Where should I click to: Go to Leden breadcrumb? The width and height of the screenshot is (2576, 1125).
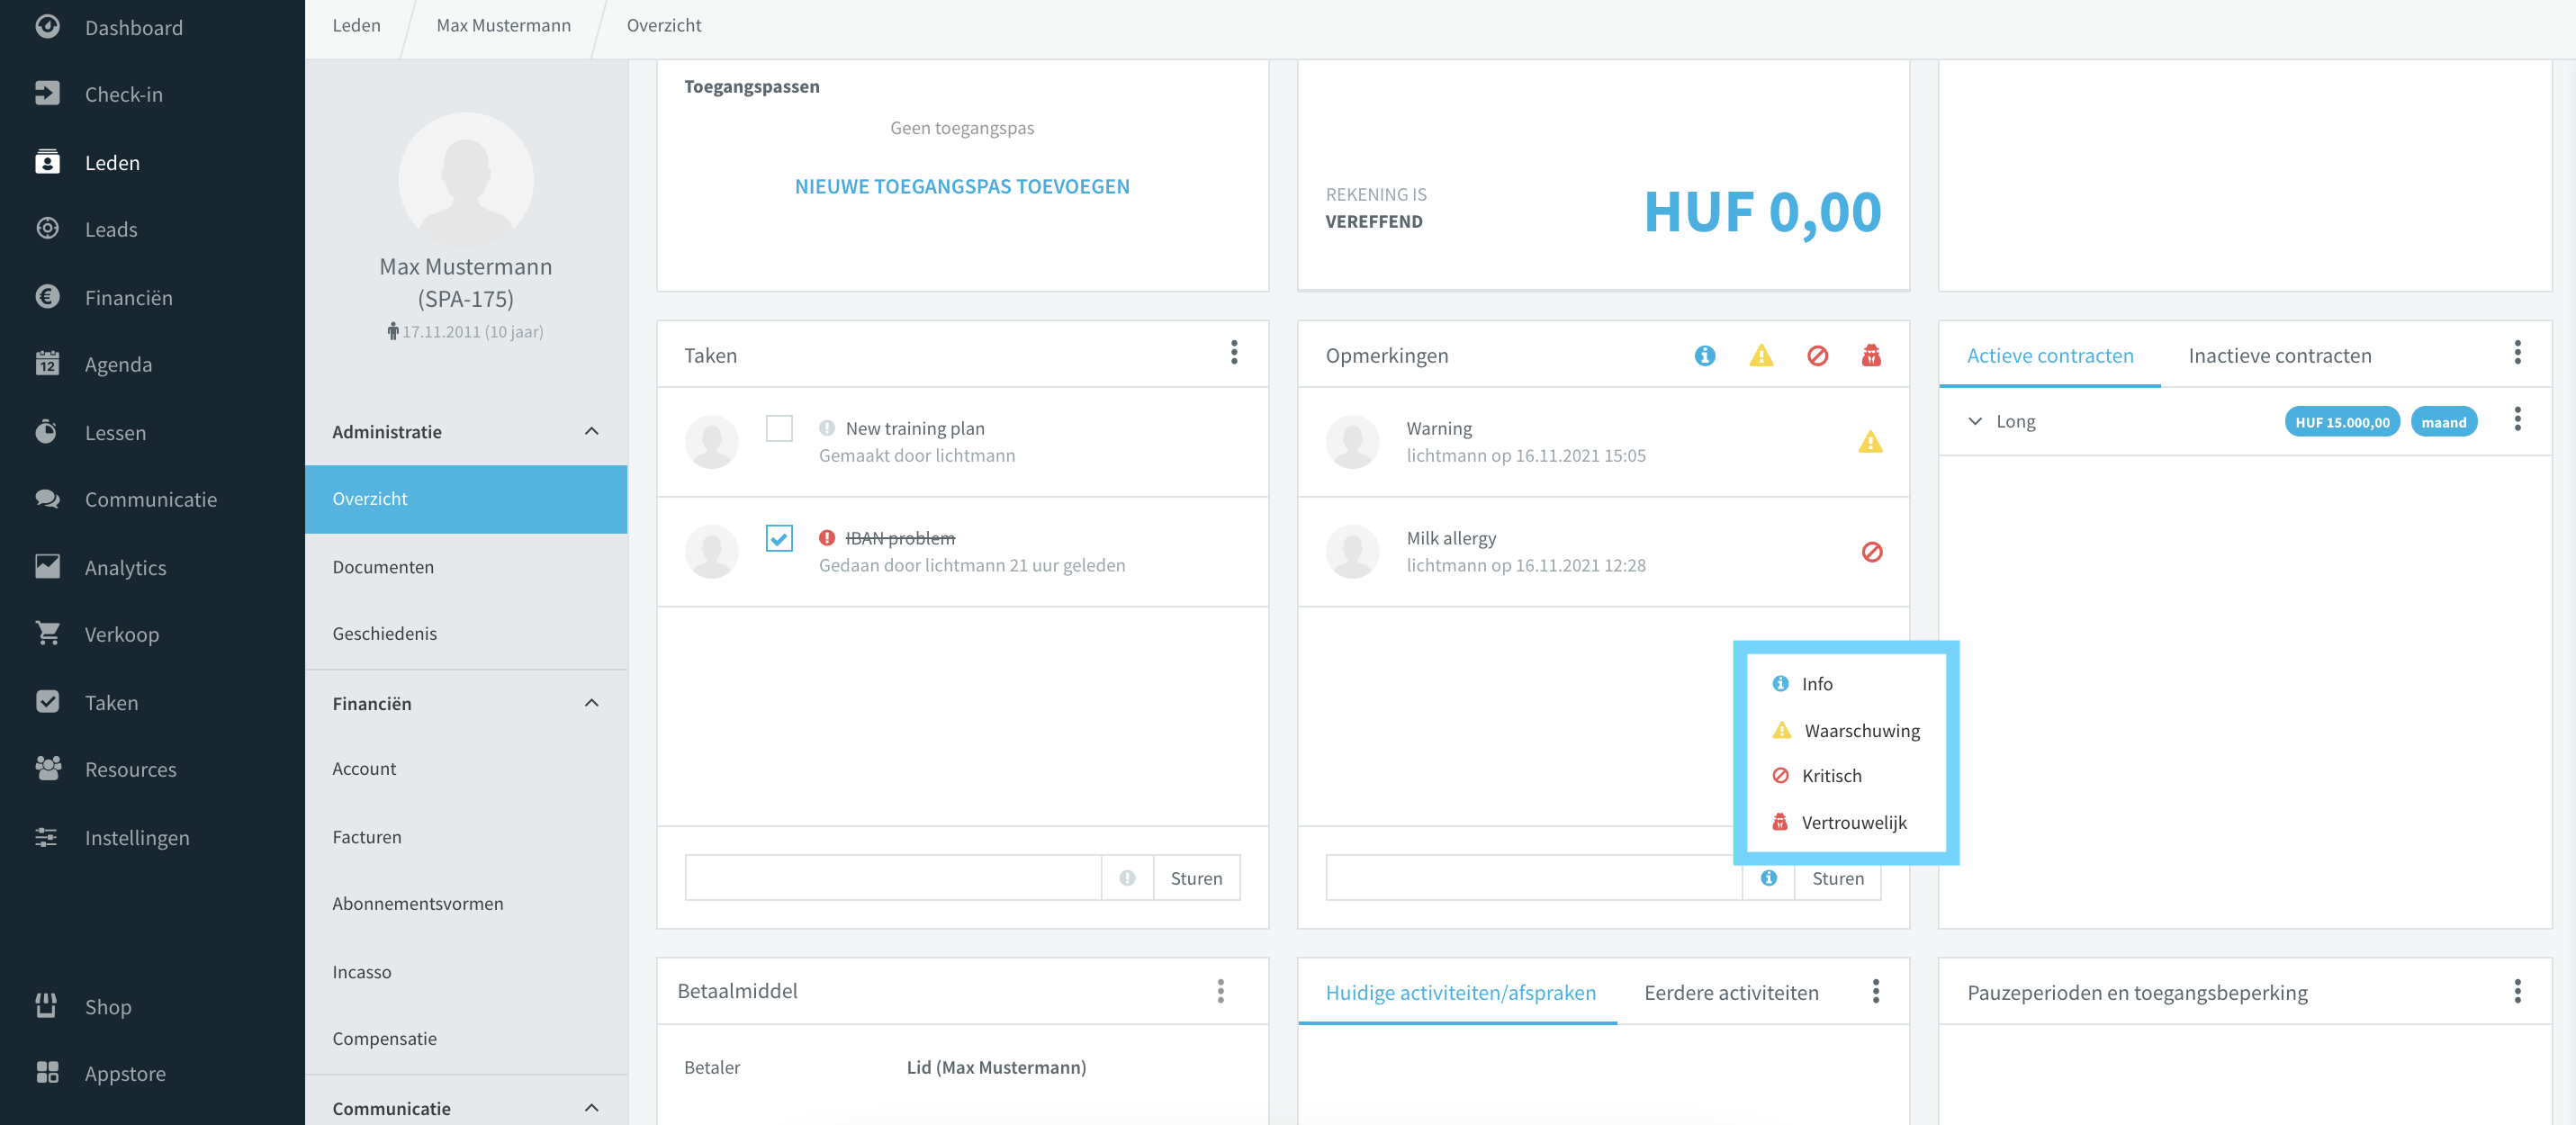356,25
